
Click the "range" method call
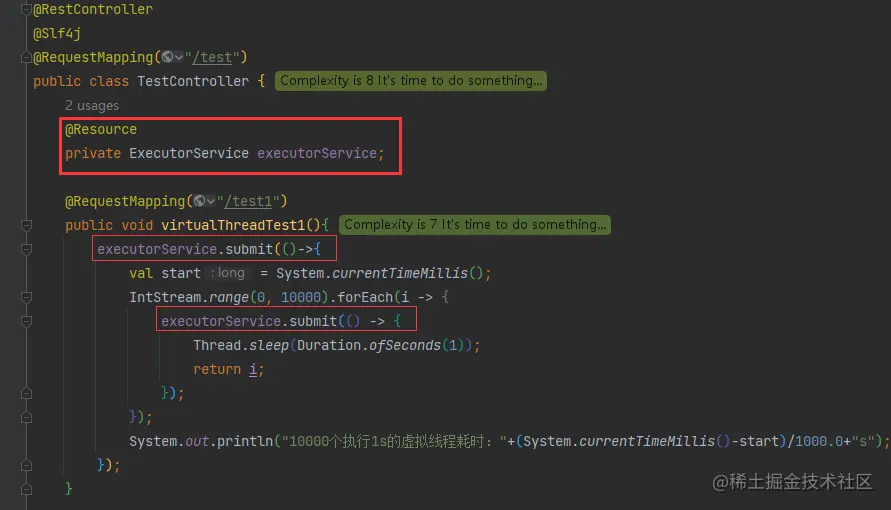click(228, 298)
